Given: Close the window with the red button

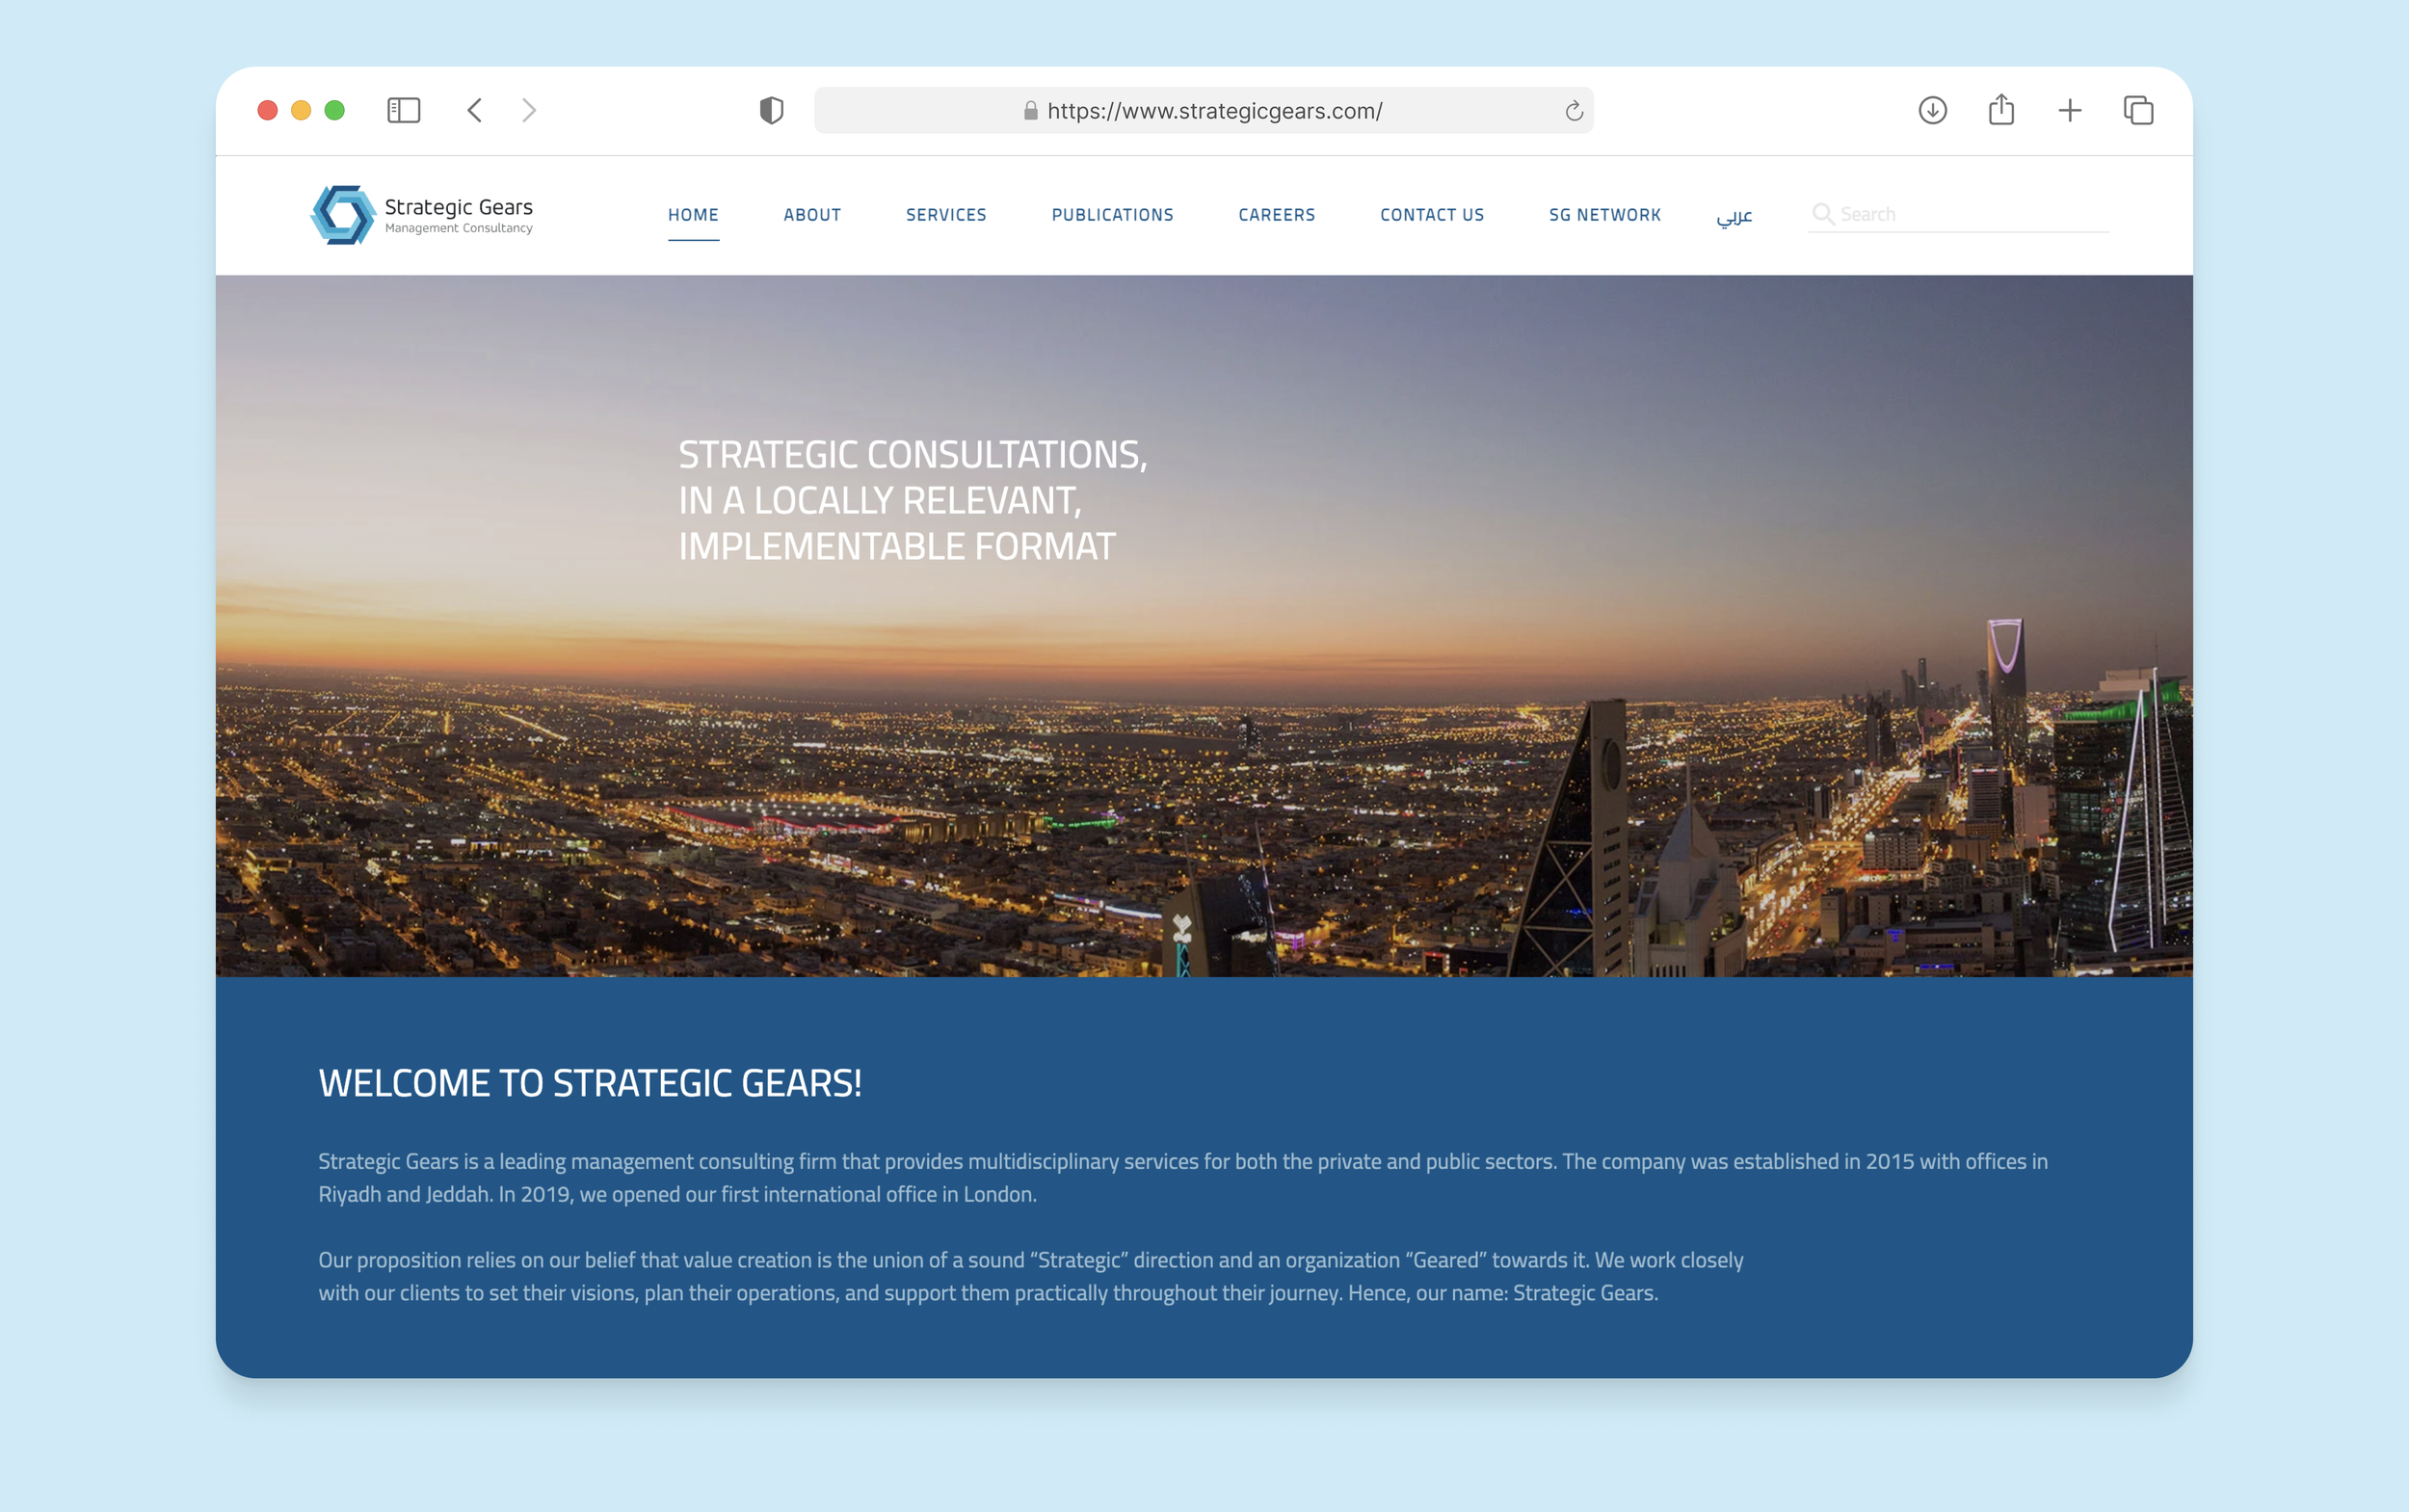Looking at the screenshot, I should click(x=267, y=110).
